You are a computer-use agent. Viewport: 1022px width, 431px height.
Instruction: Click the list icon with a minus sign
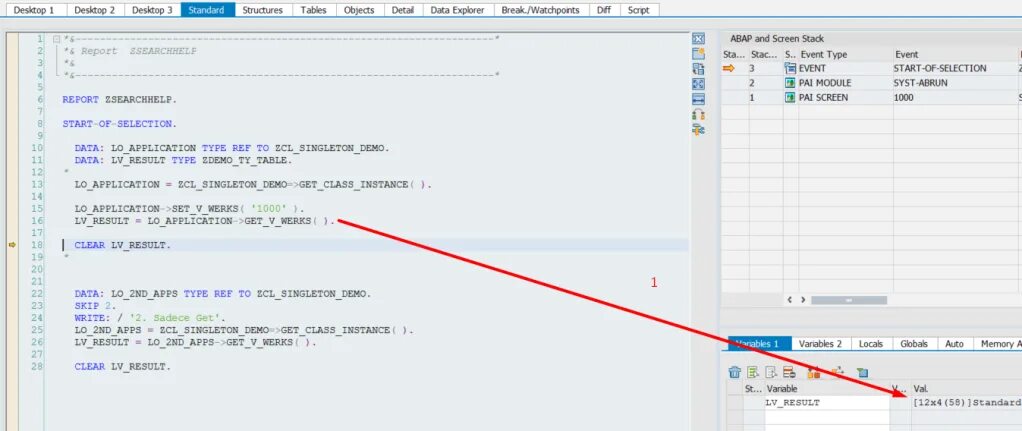789,372
